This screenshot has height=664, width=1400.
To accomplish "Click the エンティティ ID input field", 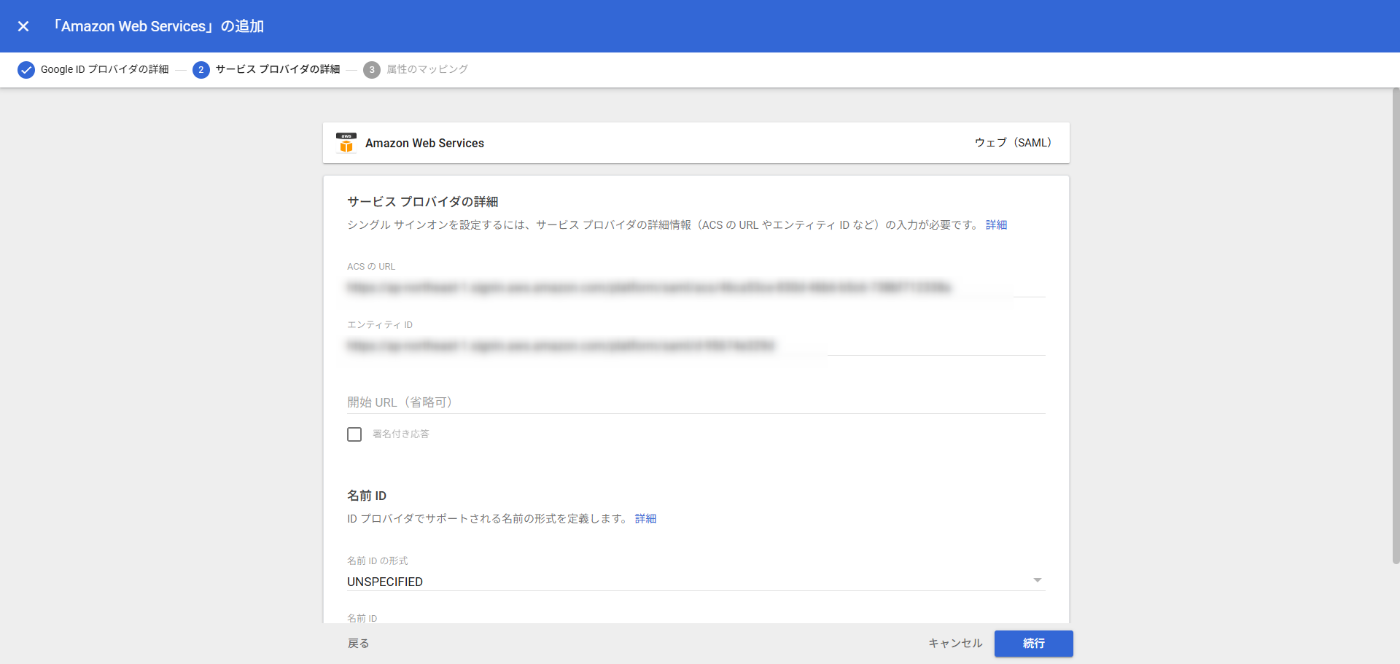I will click(x=696, y=346).
